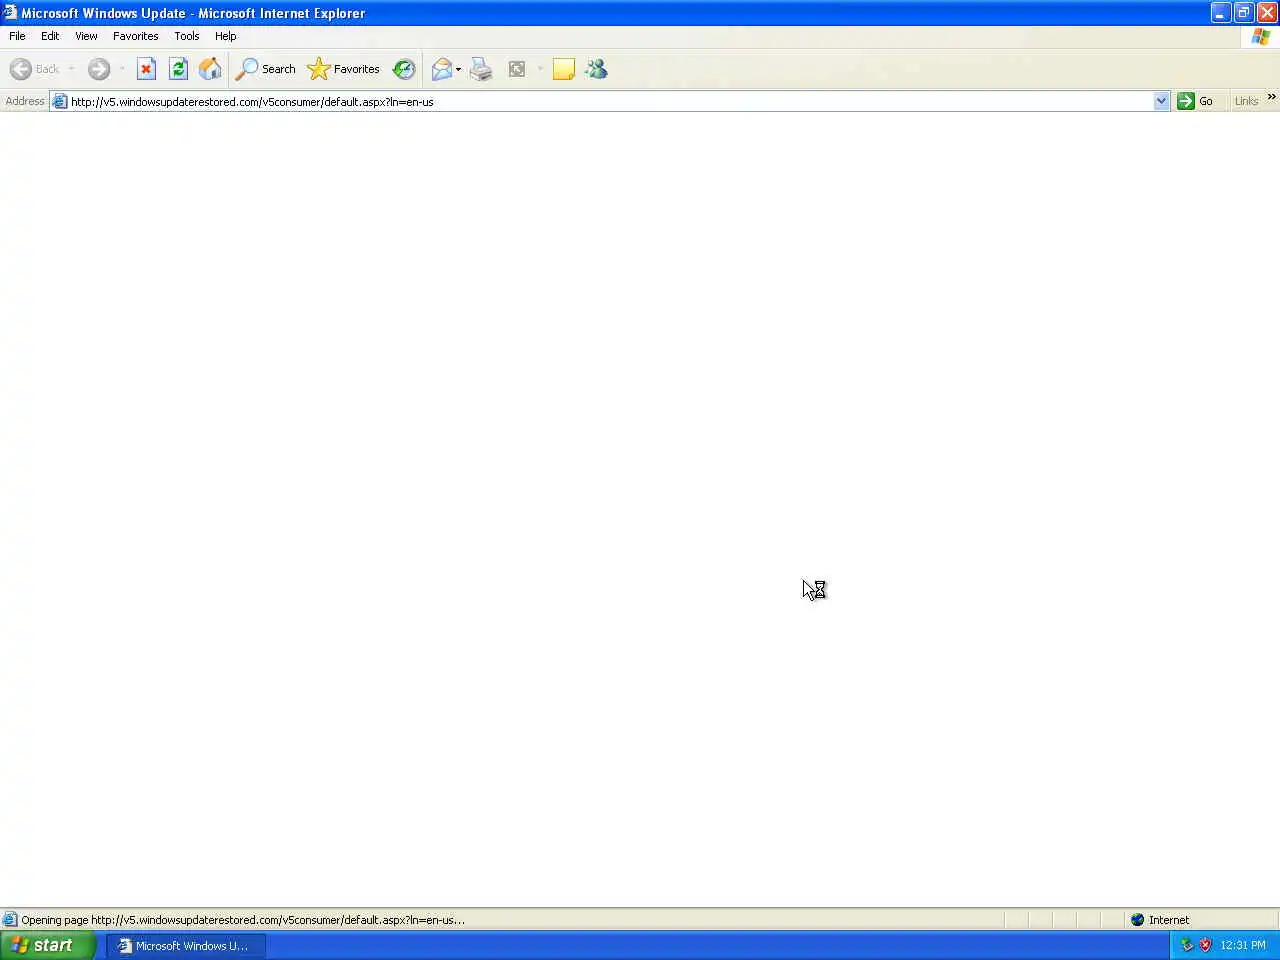Click the Links toolbar label
The width and height of the screenshot is (1280, 960).
(x=1246, y=101)
